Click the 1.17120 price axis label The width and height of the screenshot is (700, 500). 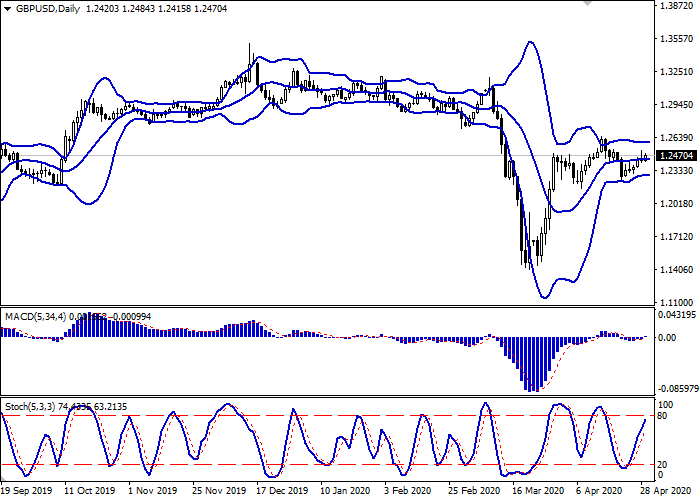click(x=676, y=237)
